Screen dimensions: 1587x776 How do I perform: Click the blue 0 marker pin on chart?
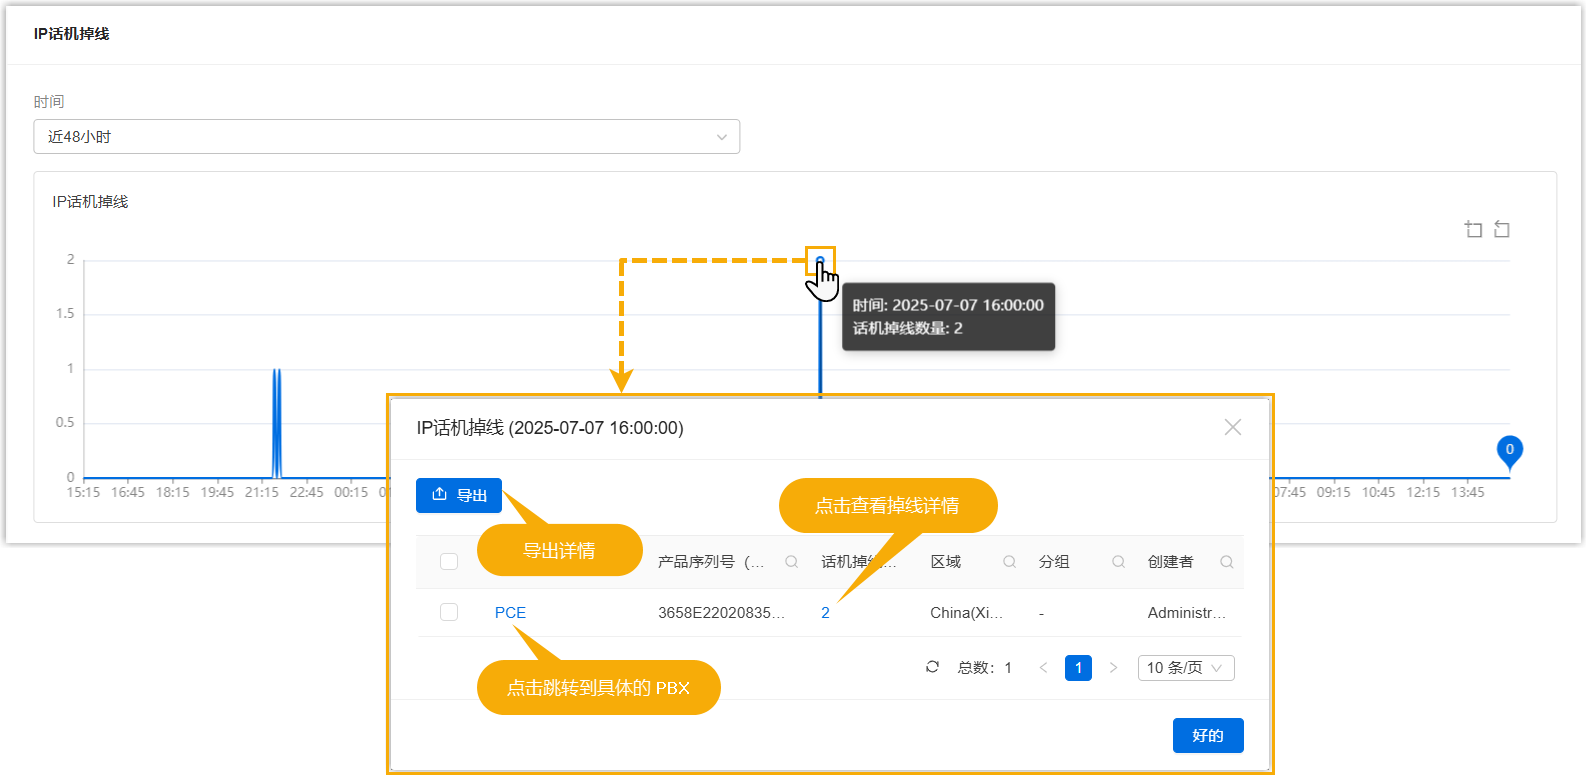(x=1509, y=451)
